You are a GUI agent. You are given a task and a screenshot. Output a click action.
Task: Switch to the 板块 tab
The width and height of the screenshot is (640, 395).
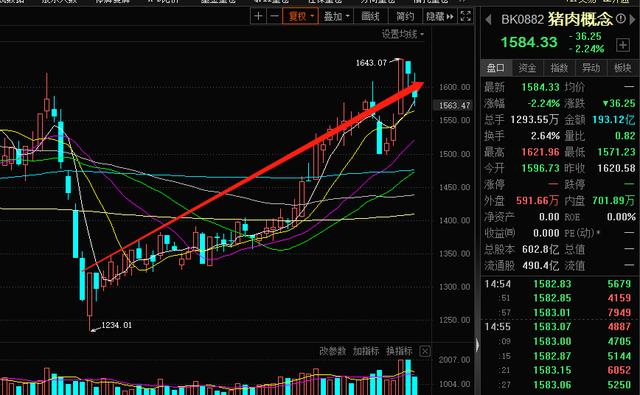point(623,68)
